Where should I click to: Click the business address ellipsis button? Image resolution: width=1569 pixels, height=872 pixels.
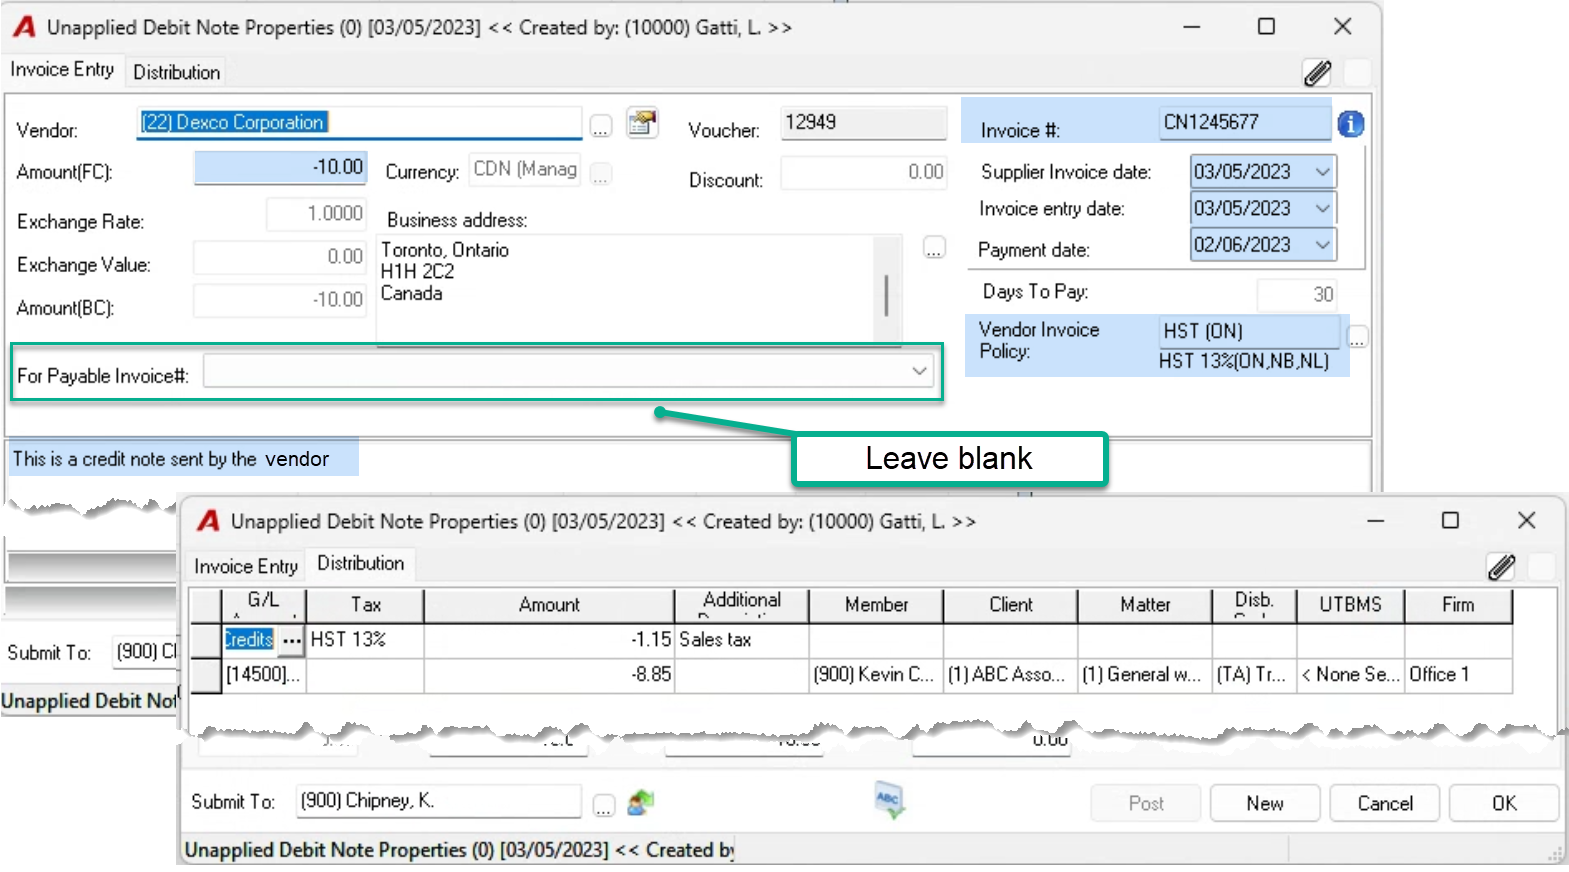click(933, 248)
